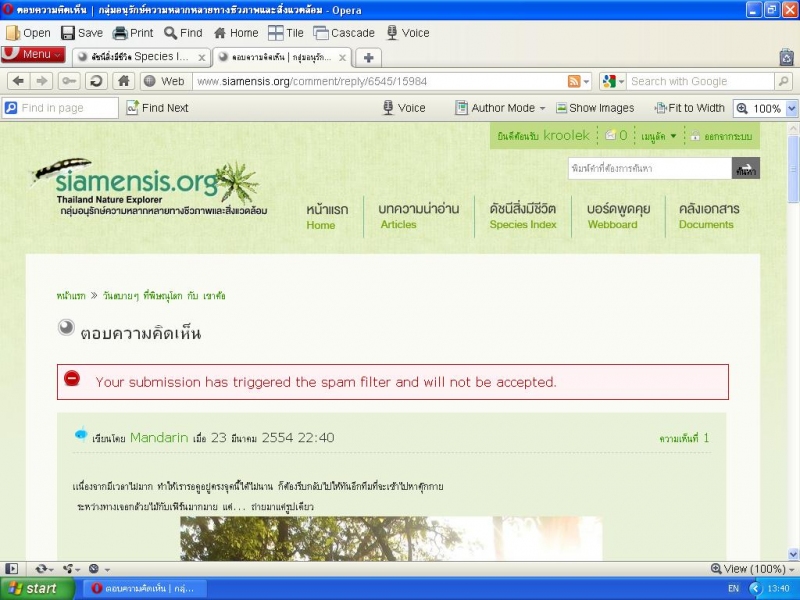Open the Webboard navigation link
This screenshot has width=800, height=600.
click(x=612, y=215)
